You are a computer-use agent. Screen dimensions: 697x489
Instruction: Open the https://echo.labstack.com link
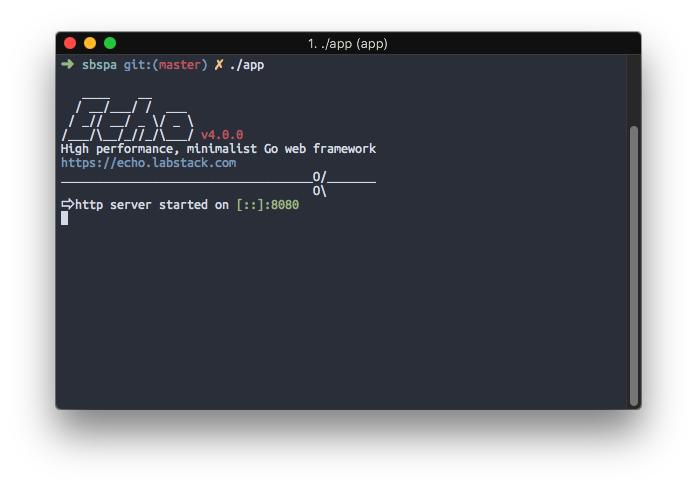pos(148,163)
